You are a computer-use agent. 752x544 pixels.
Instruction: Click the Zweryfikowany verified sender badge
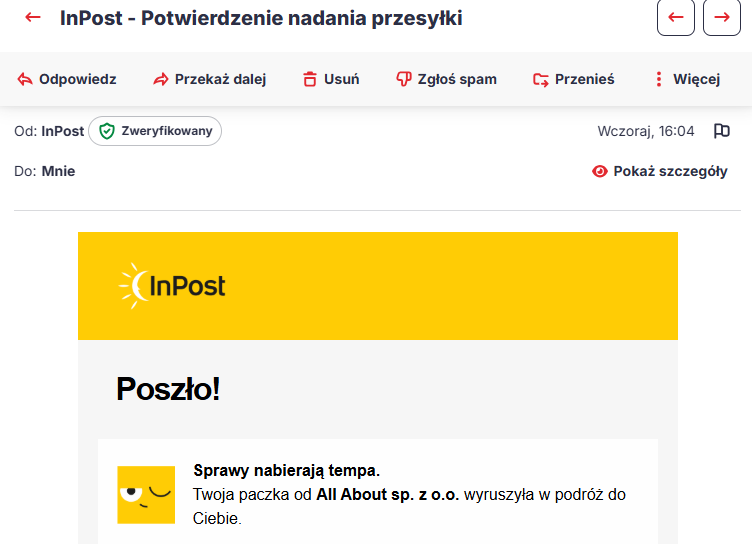coord(155,131)
